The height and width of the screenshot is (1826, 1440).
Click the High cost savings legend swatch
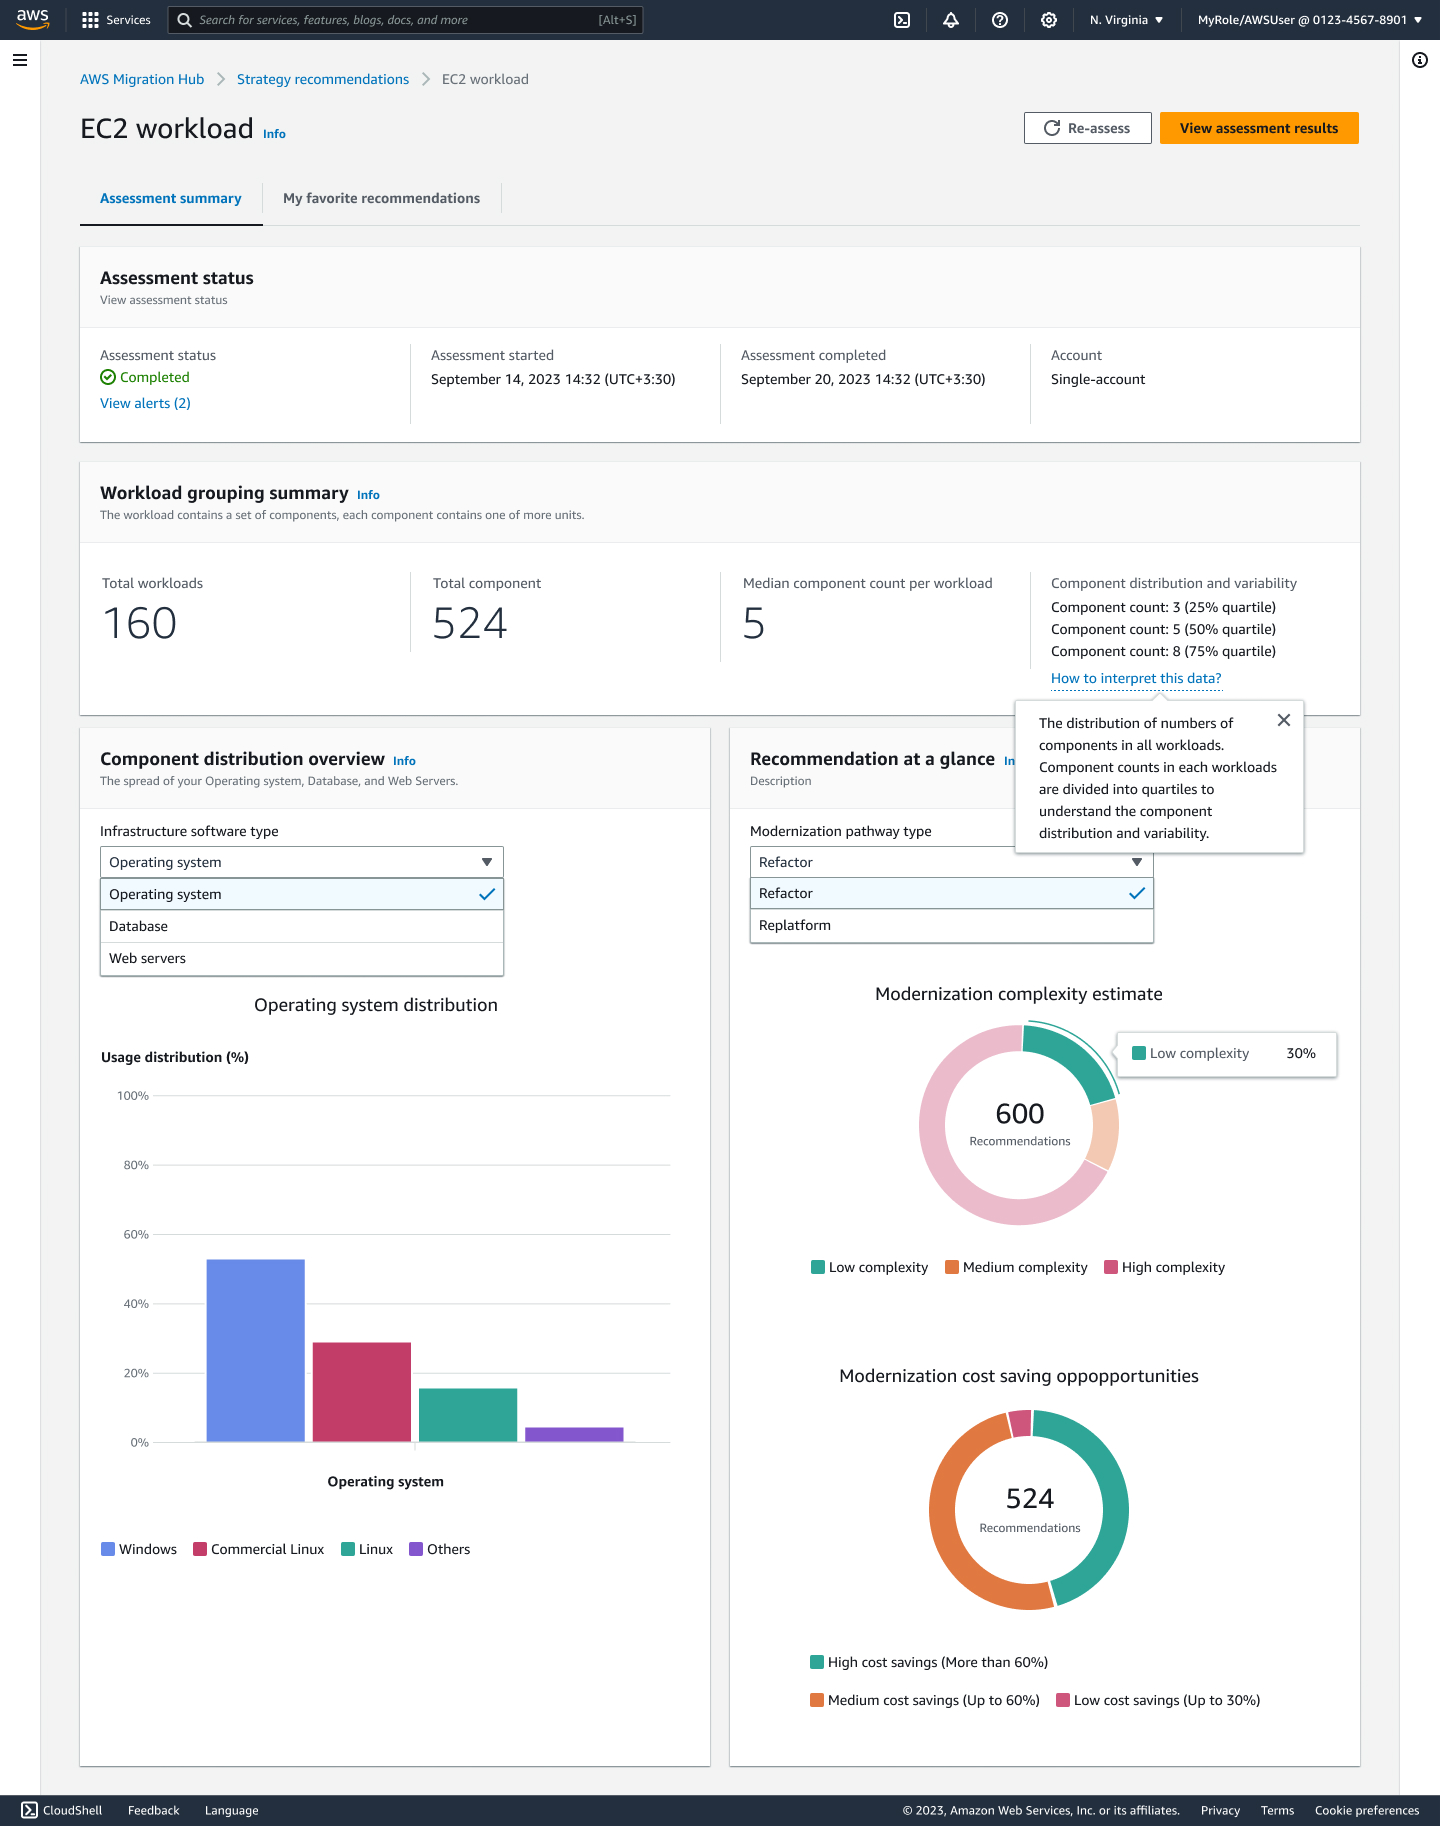click(x=817, y=1662)
